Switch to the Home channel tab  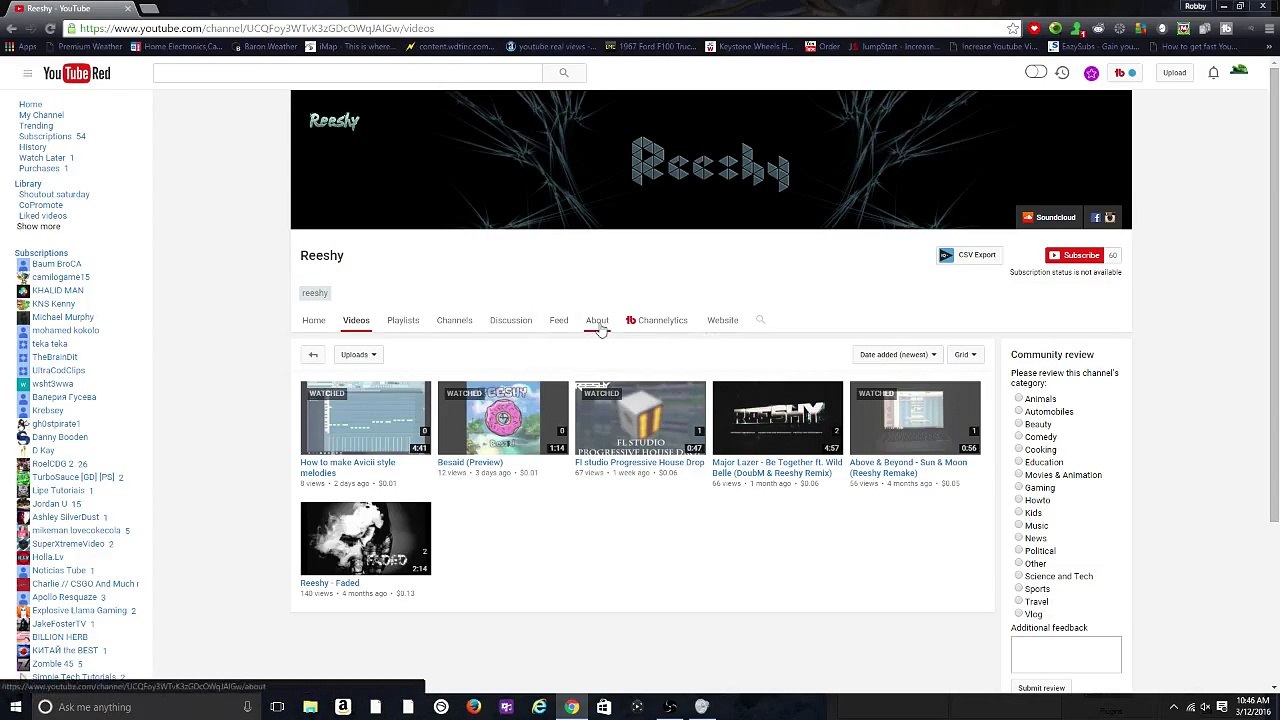pyautogui.click(x=313, y=320)
